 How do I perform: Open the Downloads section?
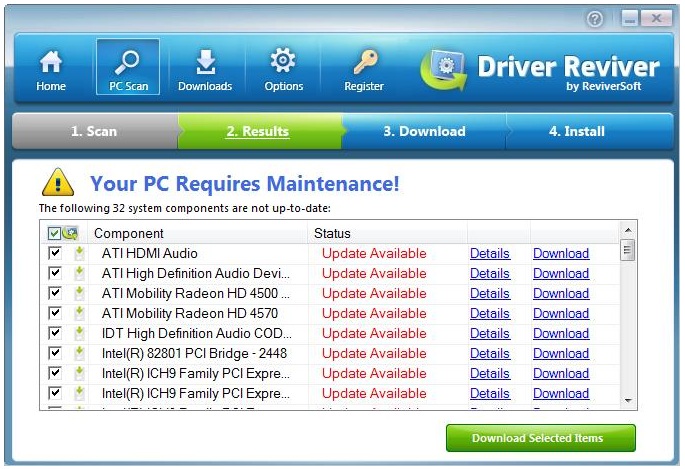tap(205, 68)
